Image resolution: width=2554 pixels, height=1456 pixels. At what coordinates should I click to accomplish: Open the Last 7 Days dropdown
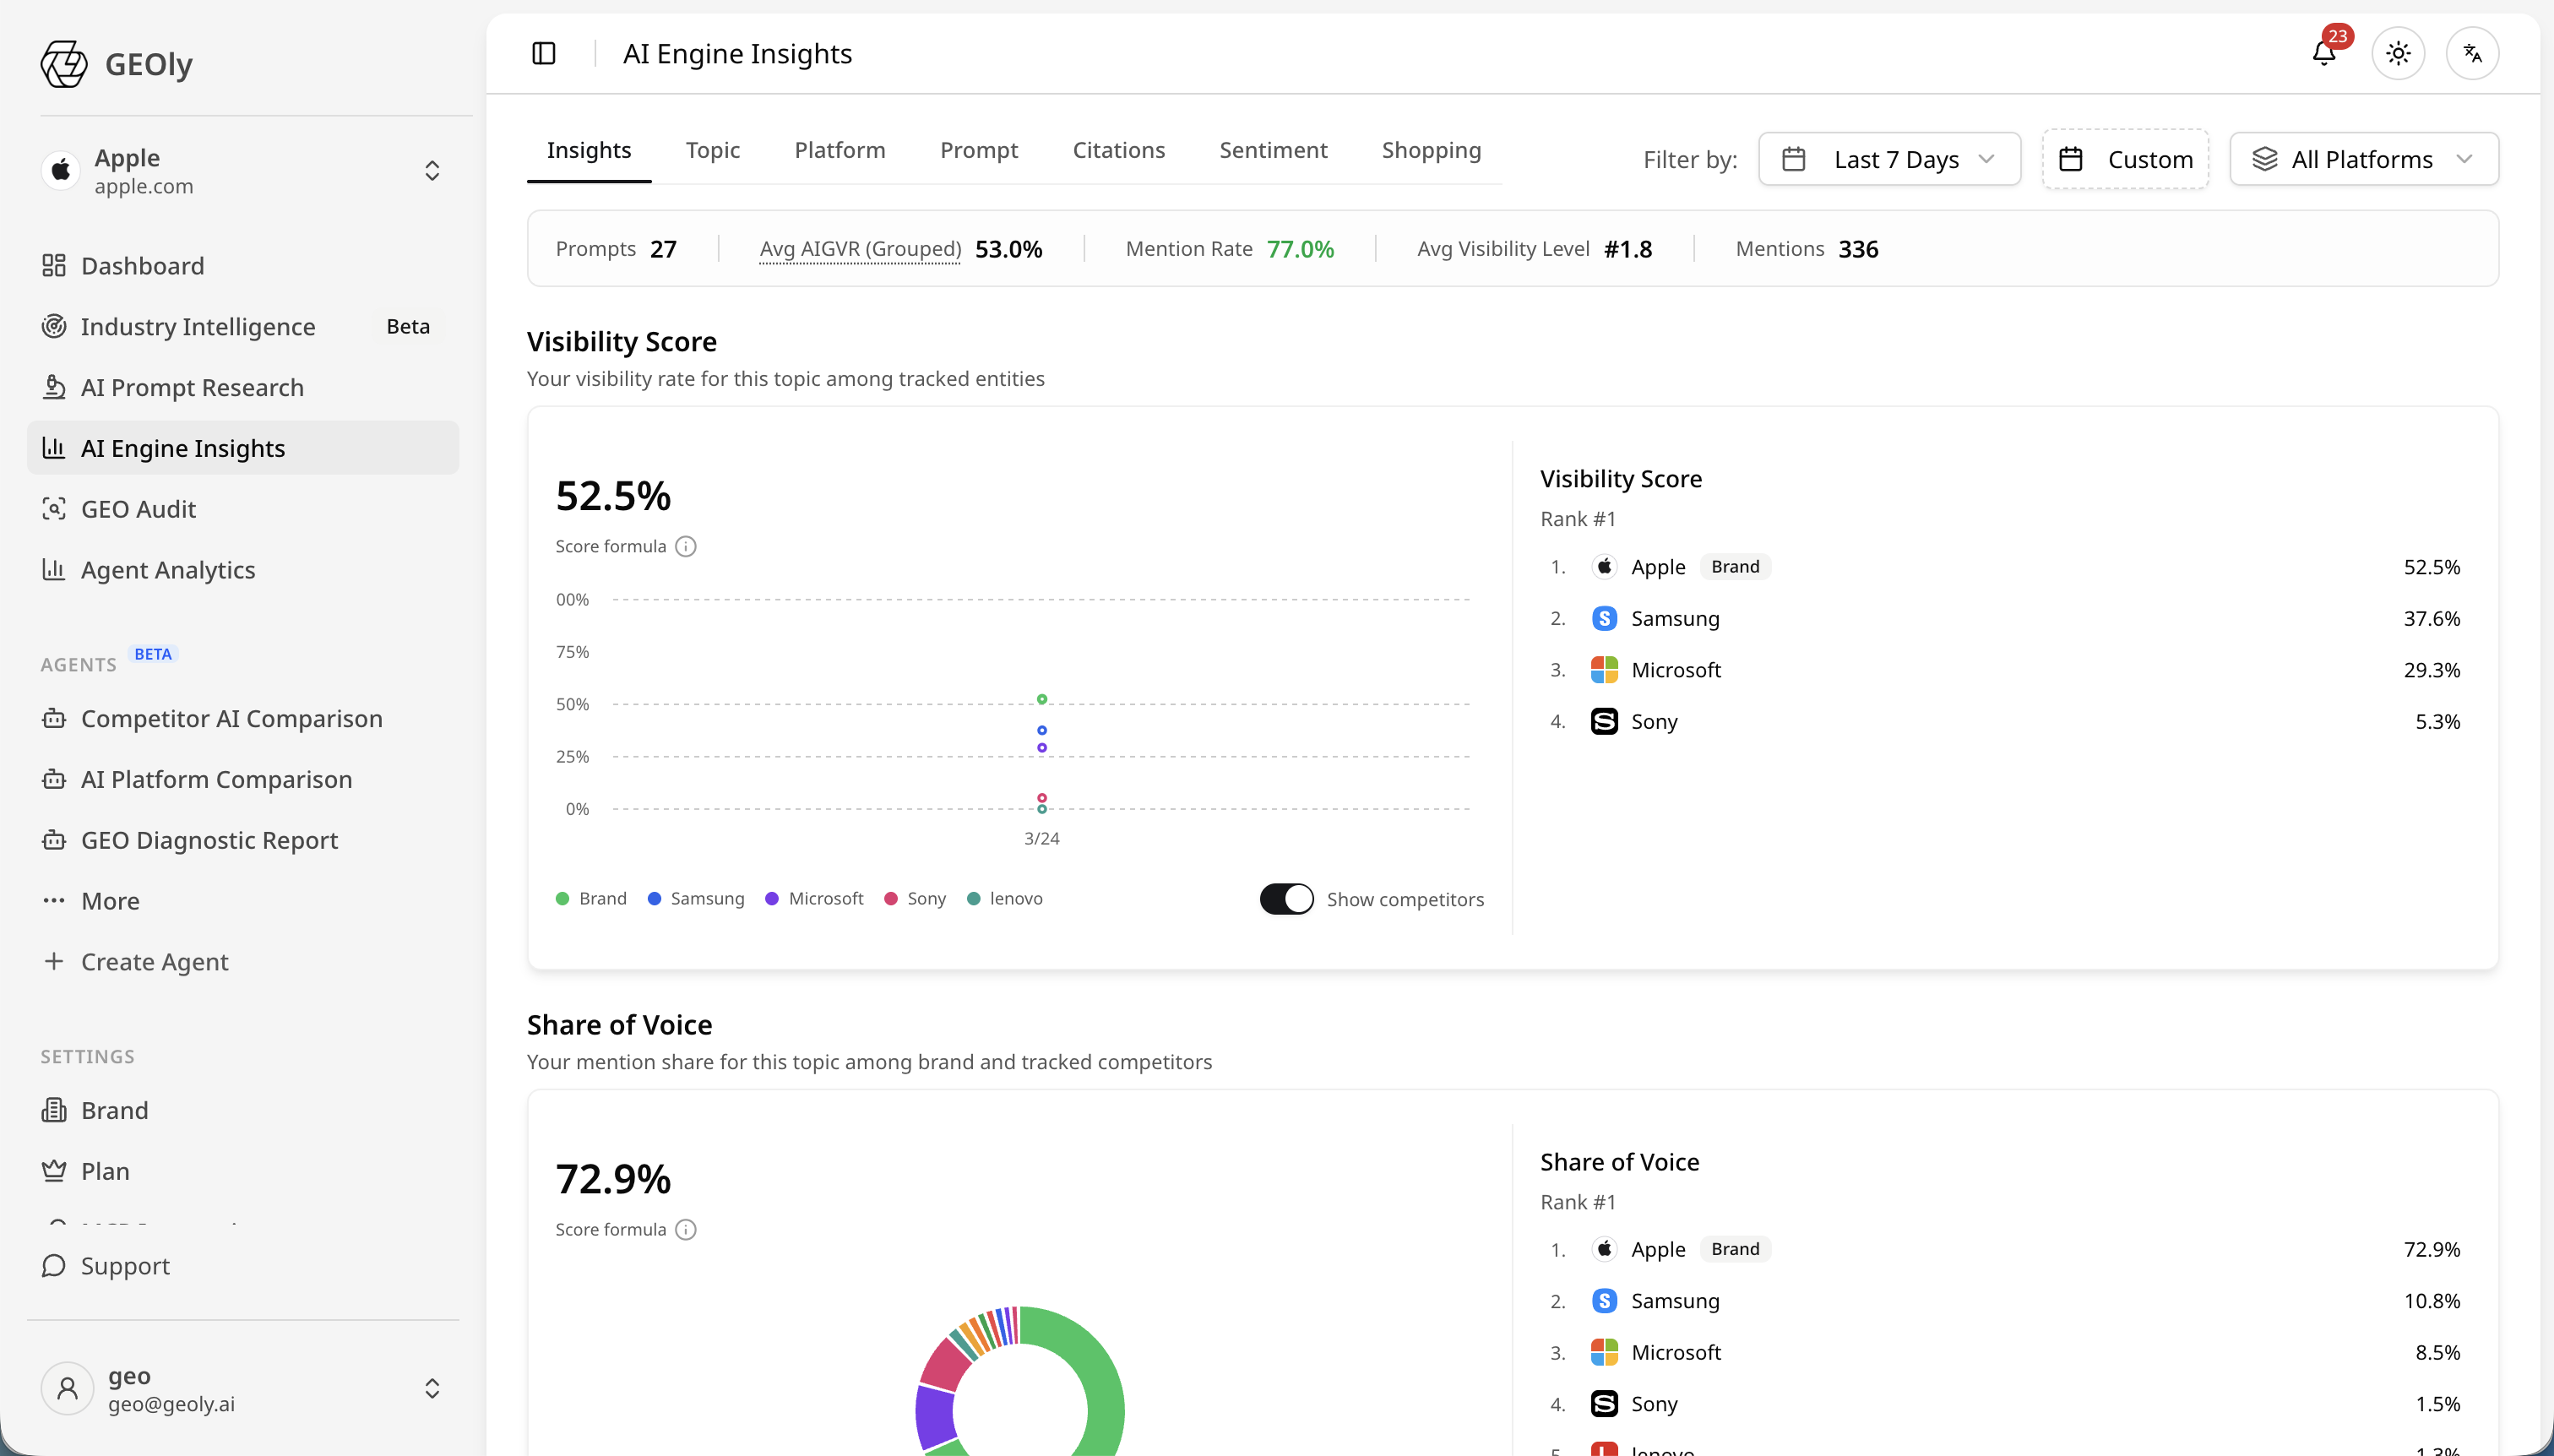coord(1889,159)
